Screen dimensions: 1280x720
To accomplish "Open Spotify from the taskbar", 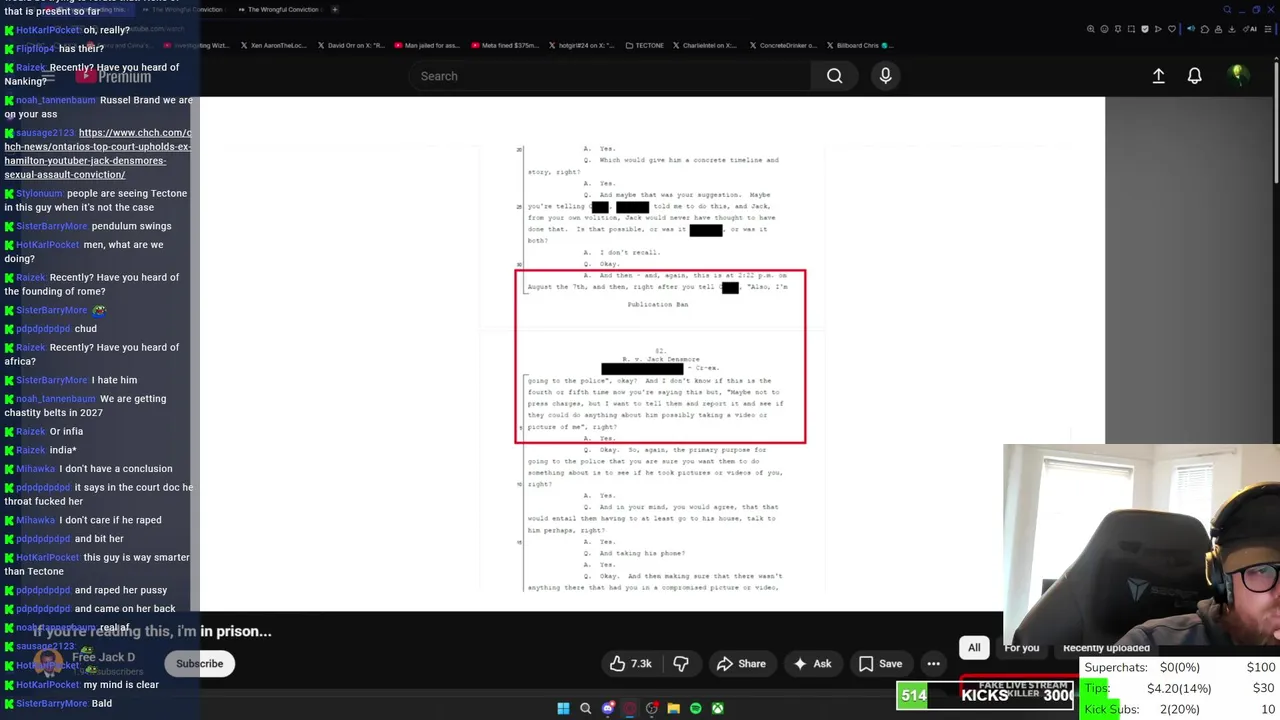I will coord(695,708).
